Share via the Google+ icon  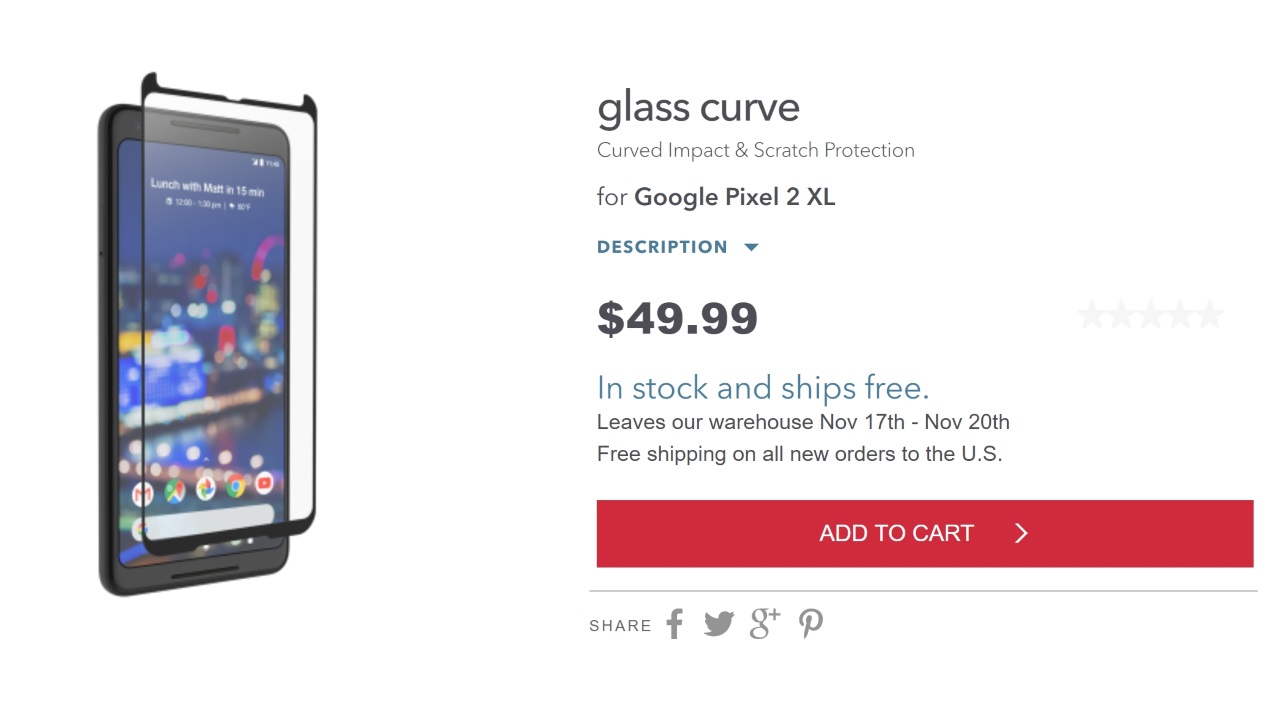tap(764, 623)
